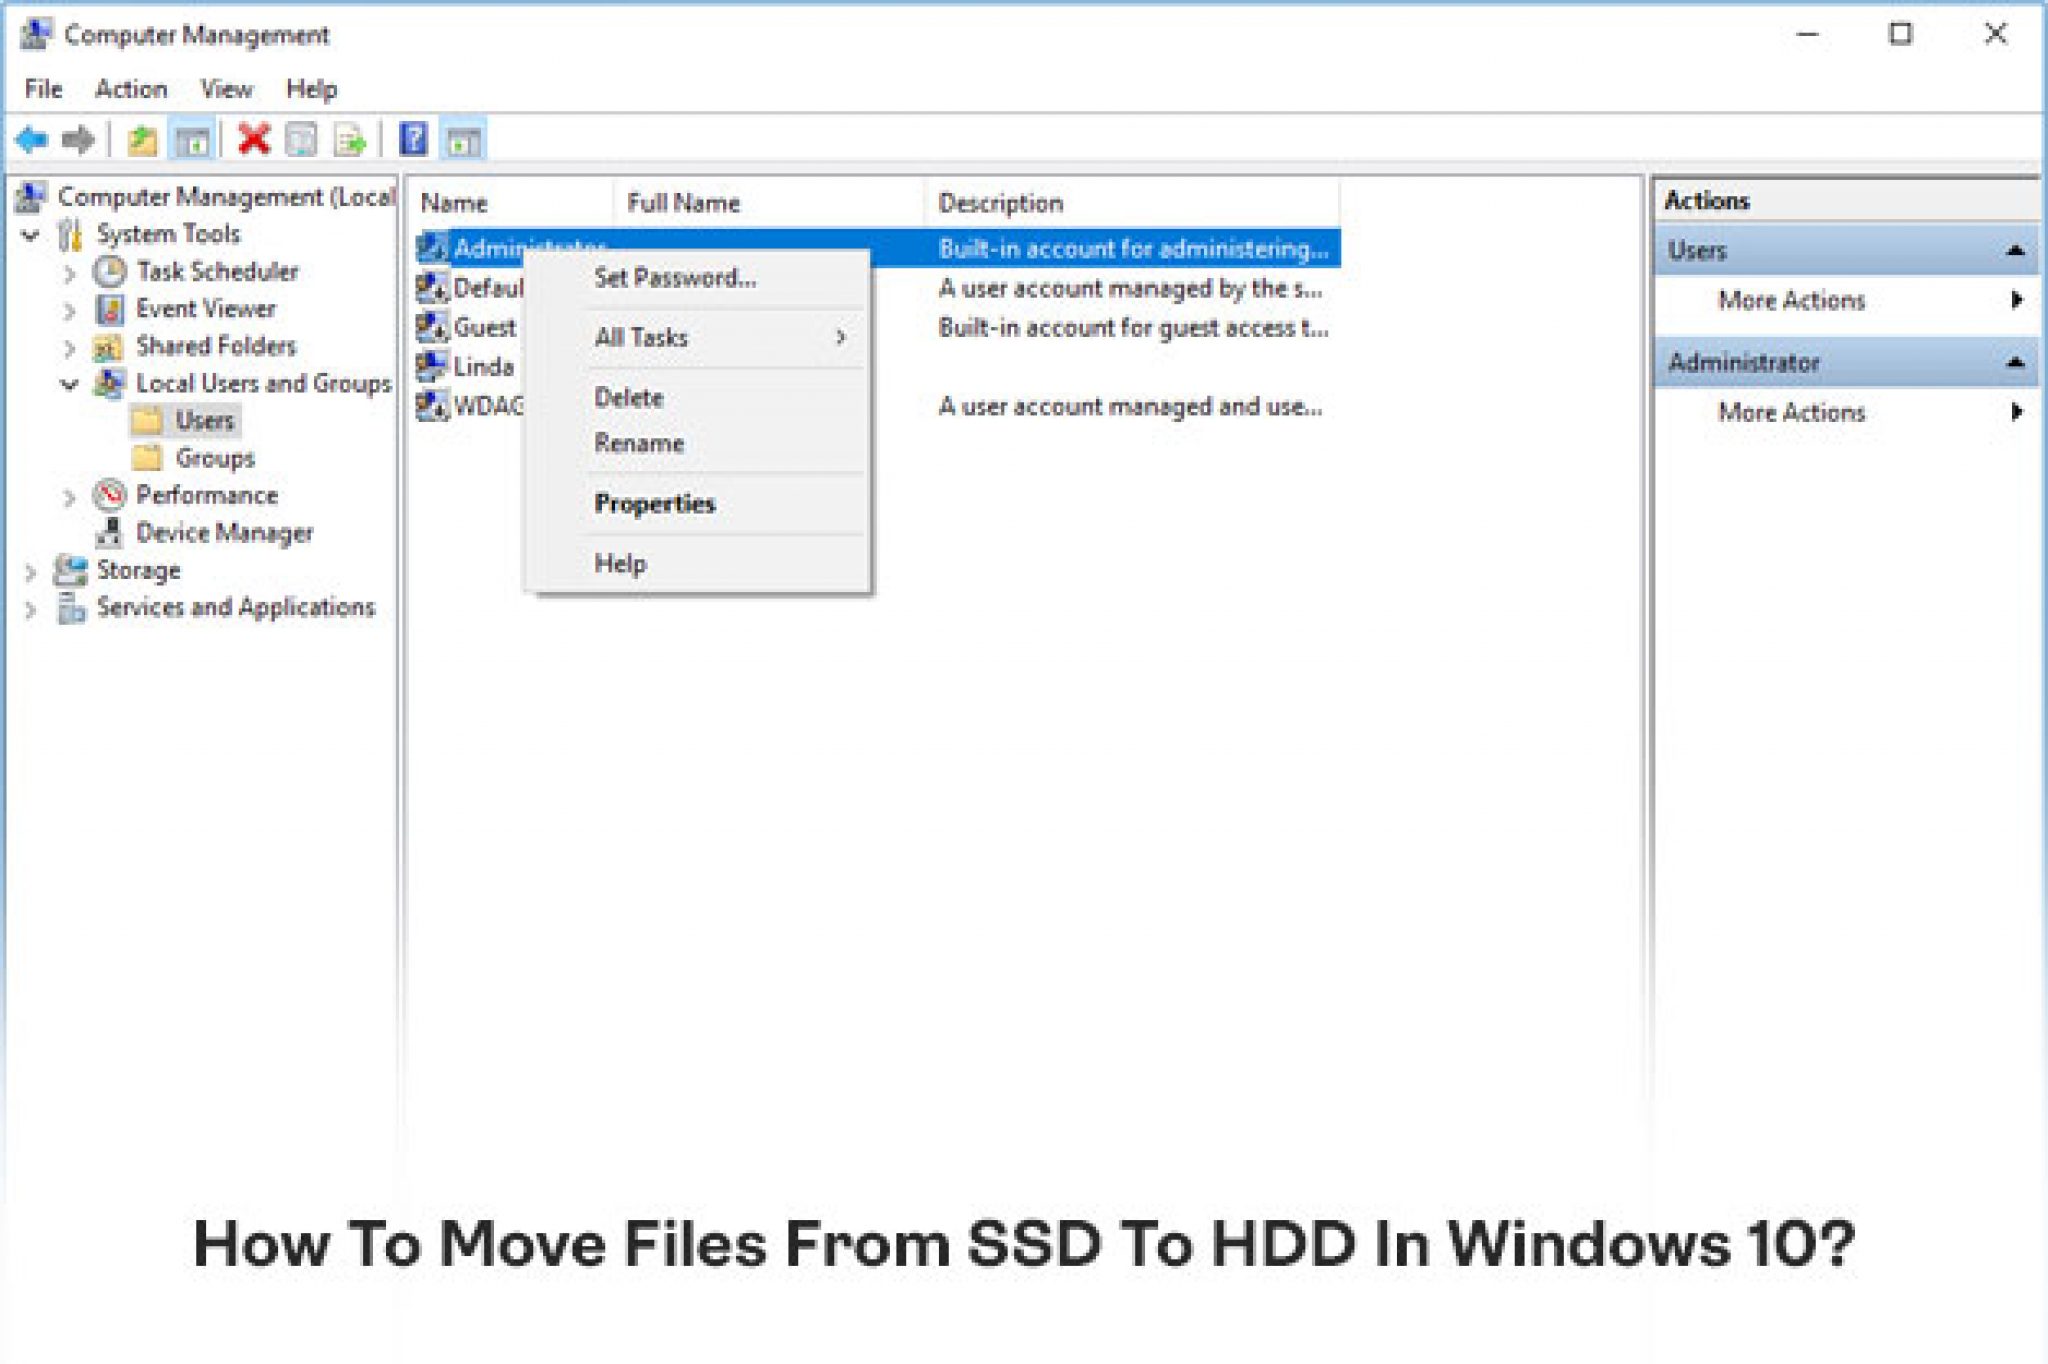Collapse the System Tools tree node
2048x1364 pixels.
click(x=30, y=235)
